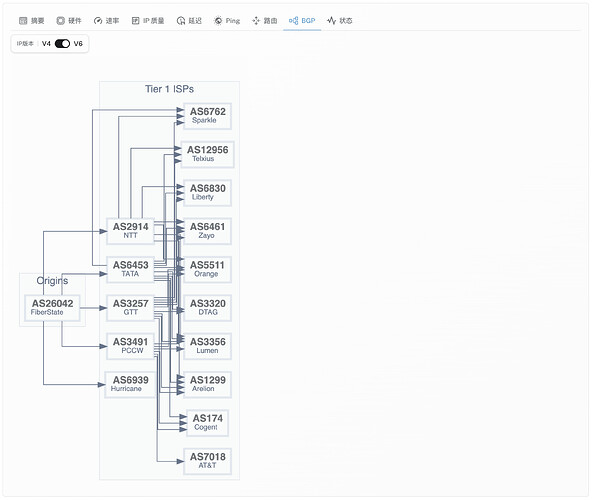
Task: Select the AS3320 DTAG node
Action: pos(207,308)
